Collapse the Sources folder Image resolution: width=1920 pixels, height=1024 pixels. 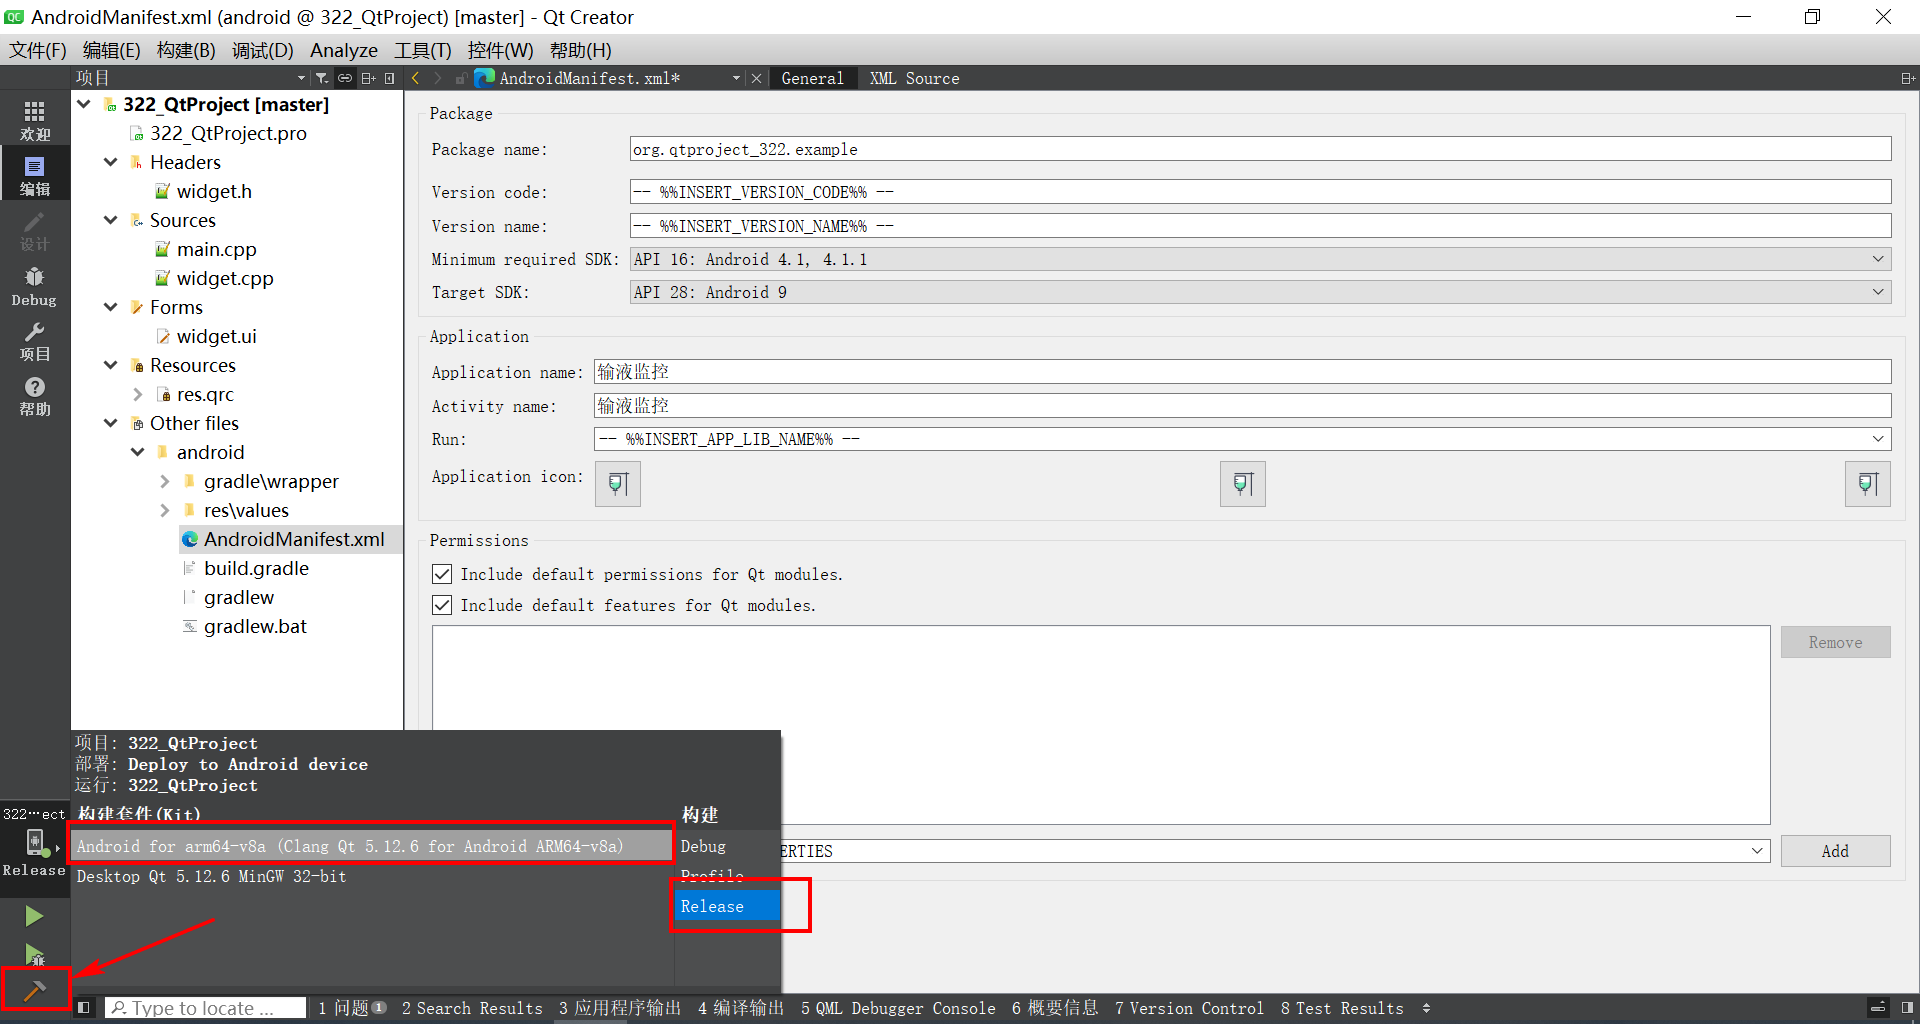click(111, 220)
